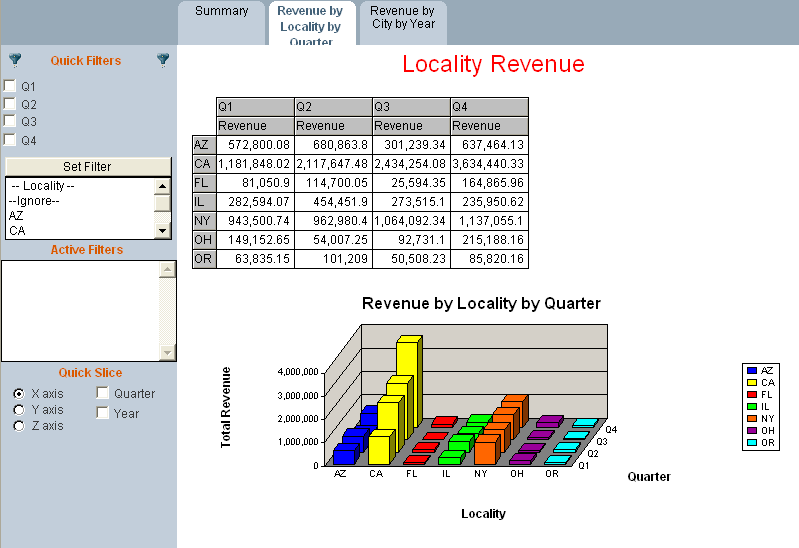
Task: Click inside the Active Filters list box
Action: point(81,311)
